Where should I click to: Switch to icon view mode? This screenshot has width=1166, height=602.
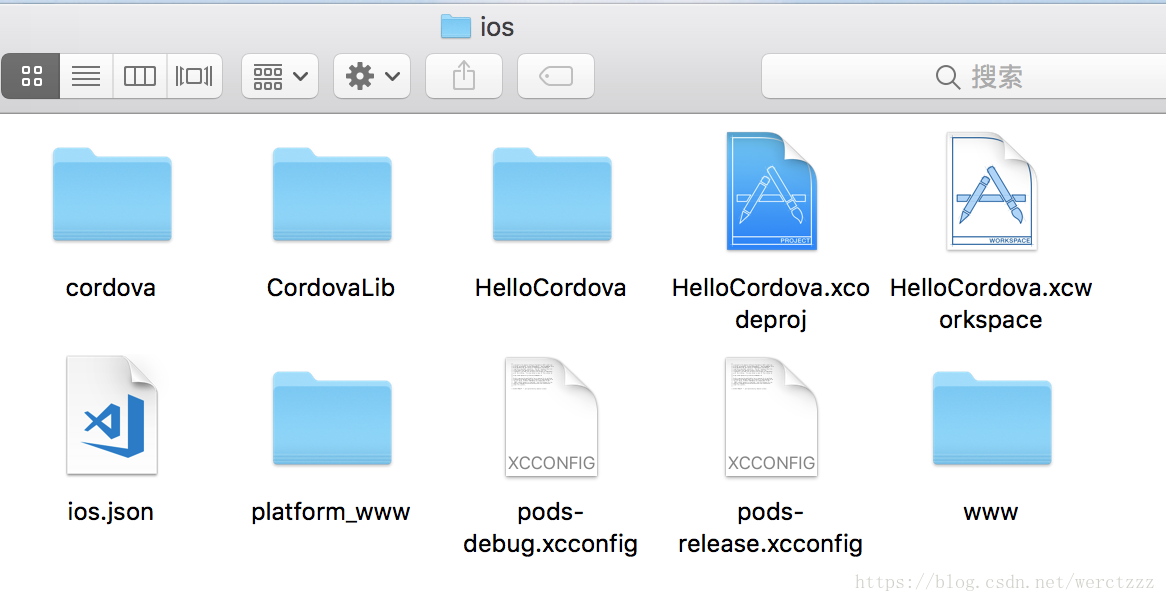[30, 76]
